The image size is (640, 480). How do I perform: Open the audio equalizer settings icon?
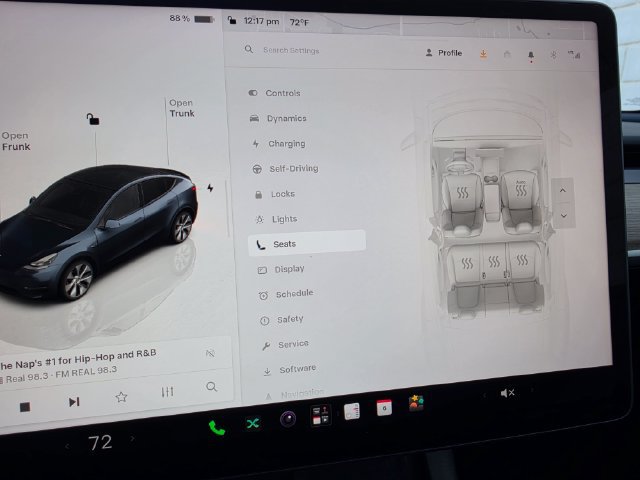(167, 392)
